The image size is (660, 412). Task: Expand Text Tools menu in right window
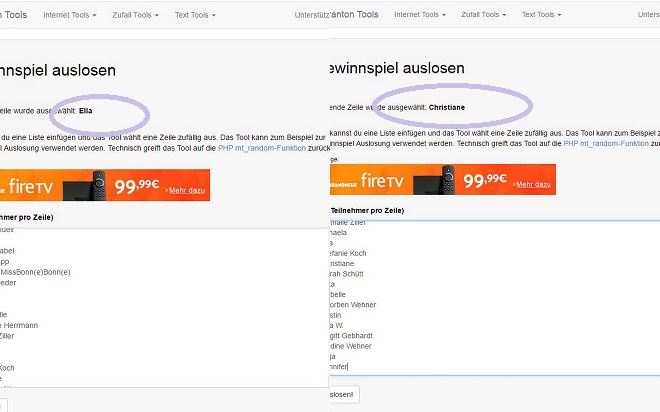[x=542, y=14]
